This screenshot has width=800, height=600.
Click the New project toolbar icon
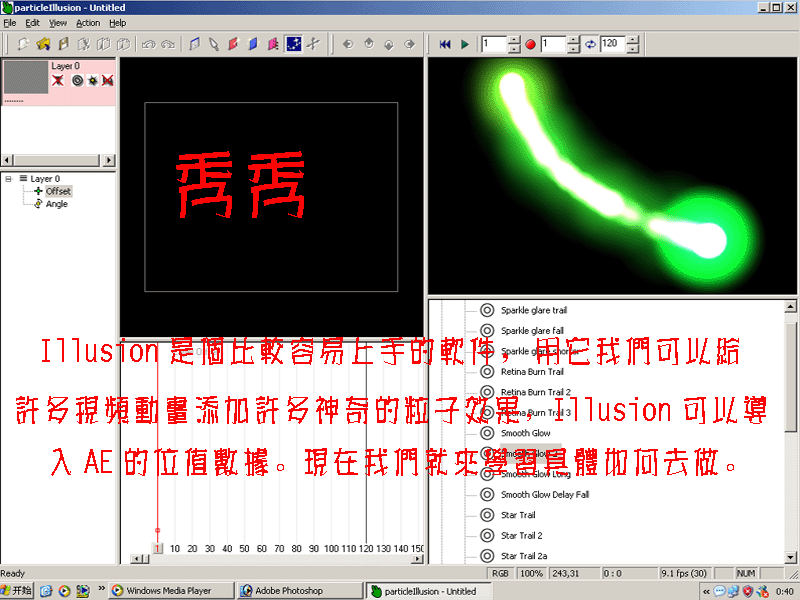tap(22, 44)
